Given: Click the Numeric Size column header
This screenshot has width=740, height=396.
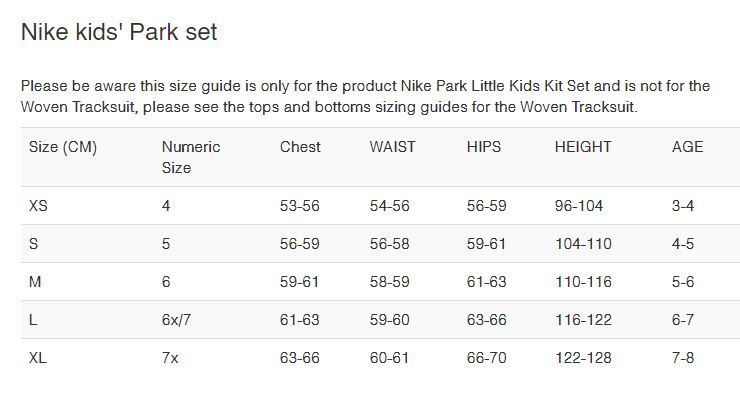Looking at the screenshot, I should point(191,157).
